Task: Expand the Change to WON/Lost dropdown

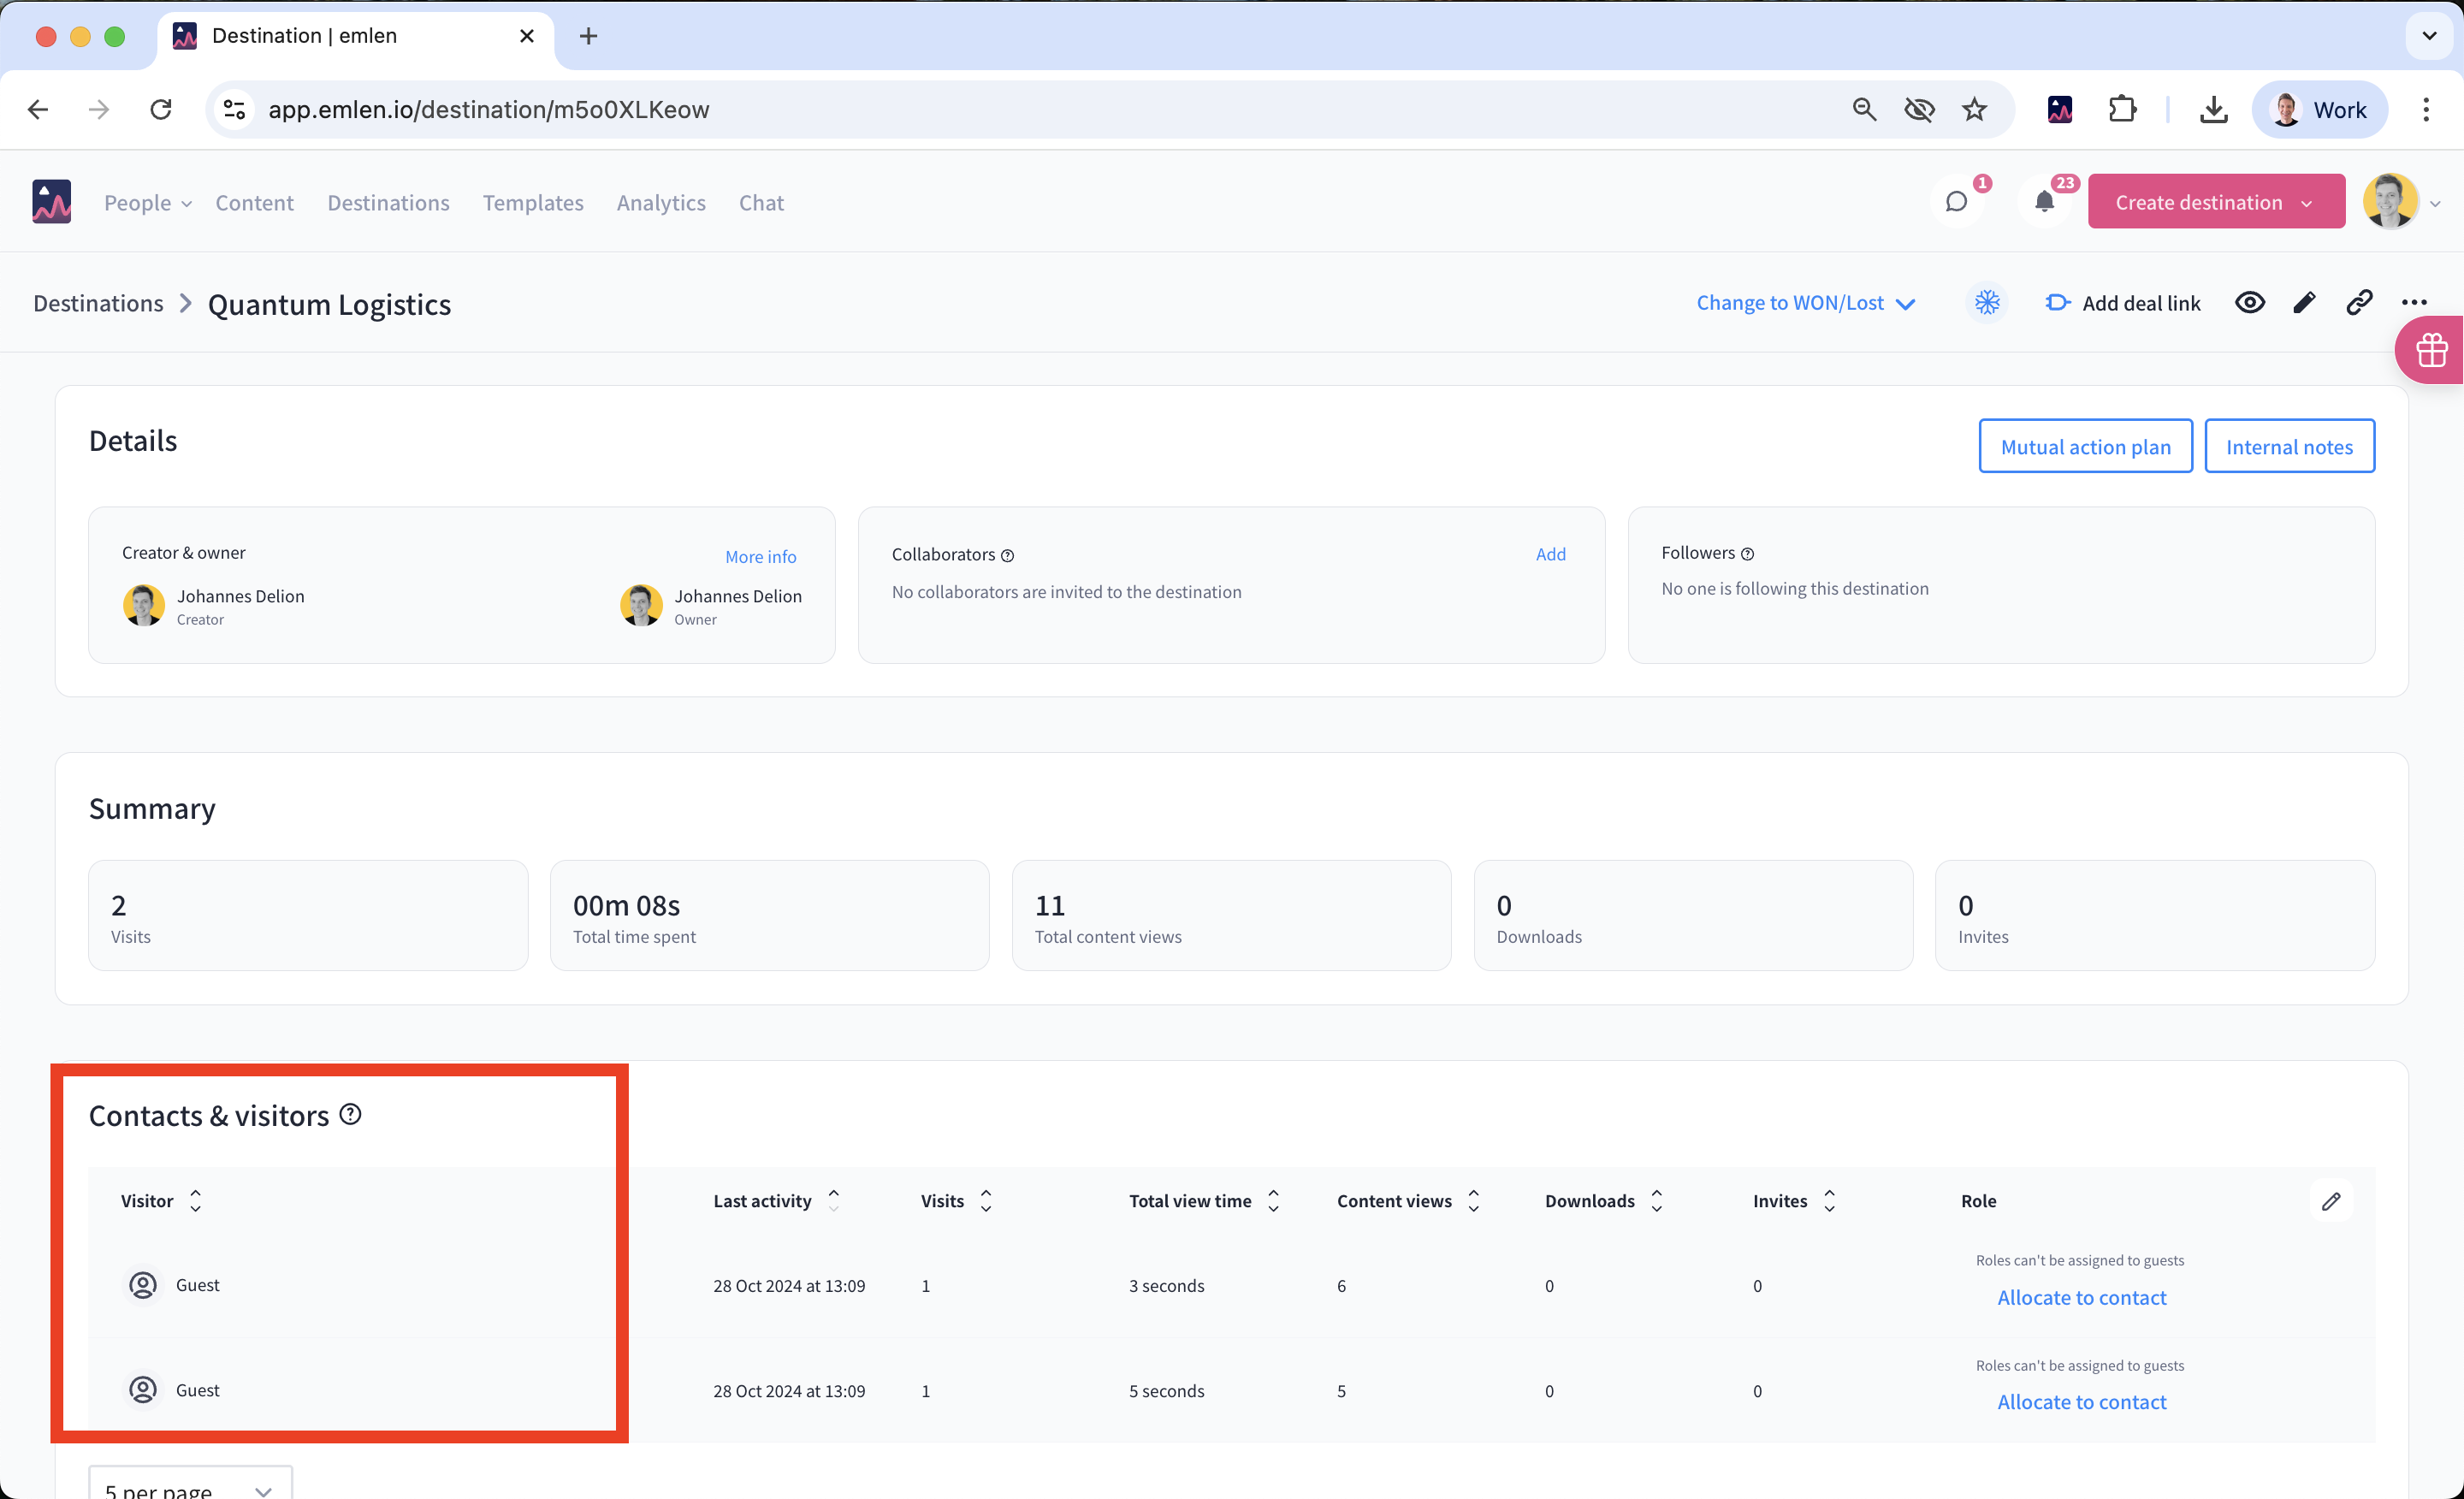Action: pyautogui.click(x=1805, y=303)
